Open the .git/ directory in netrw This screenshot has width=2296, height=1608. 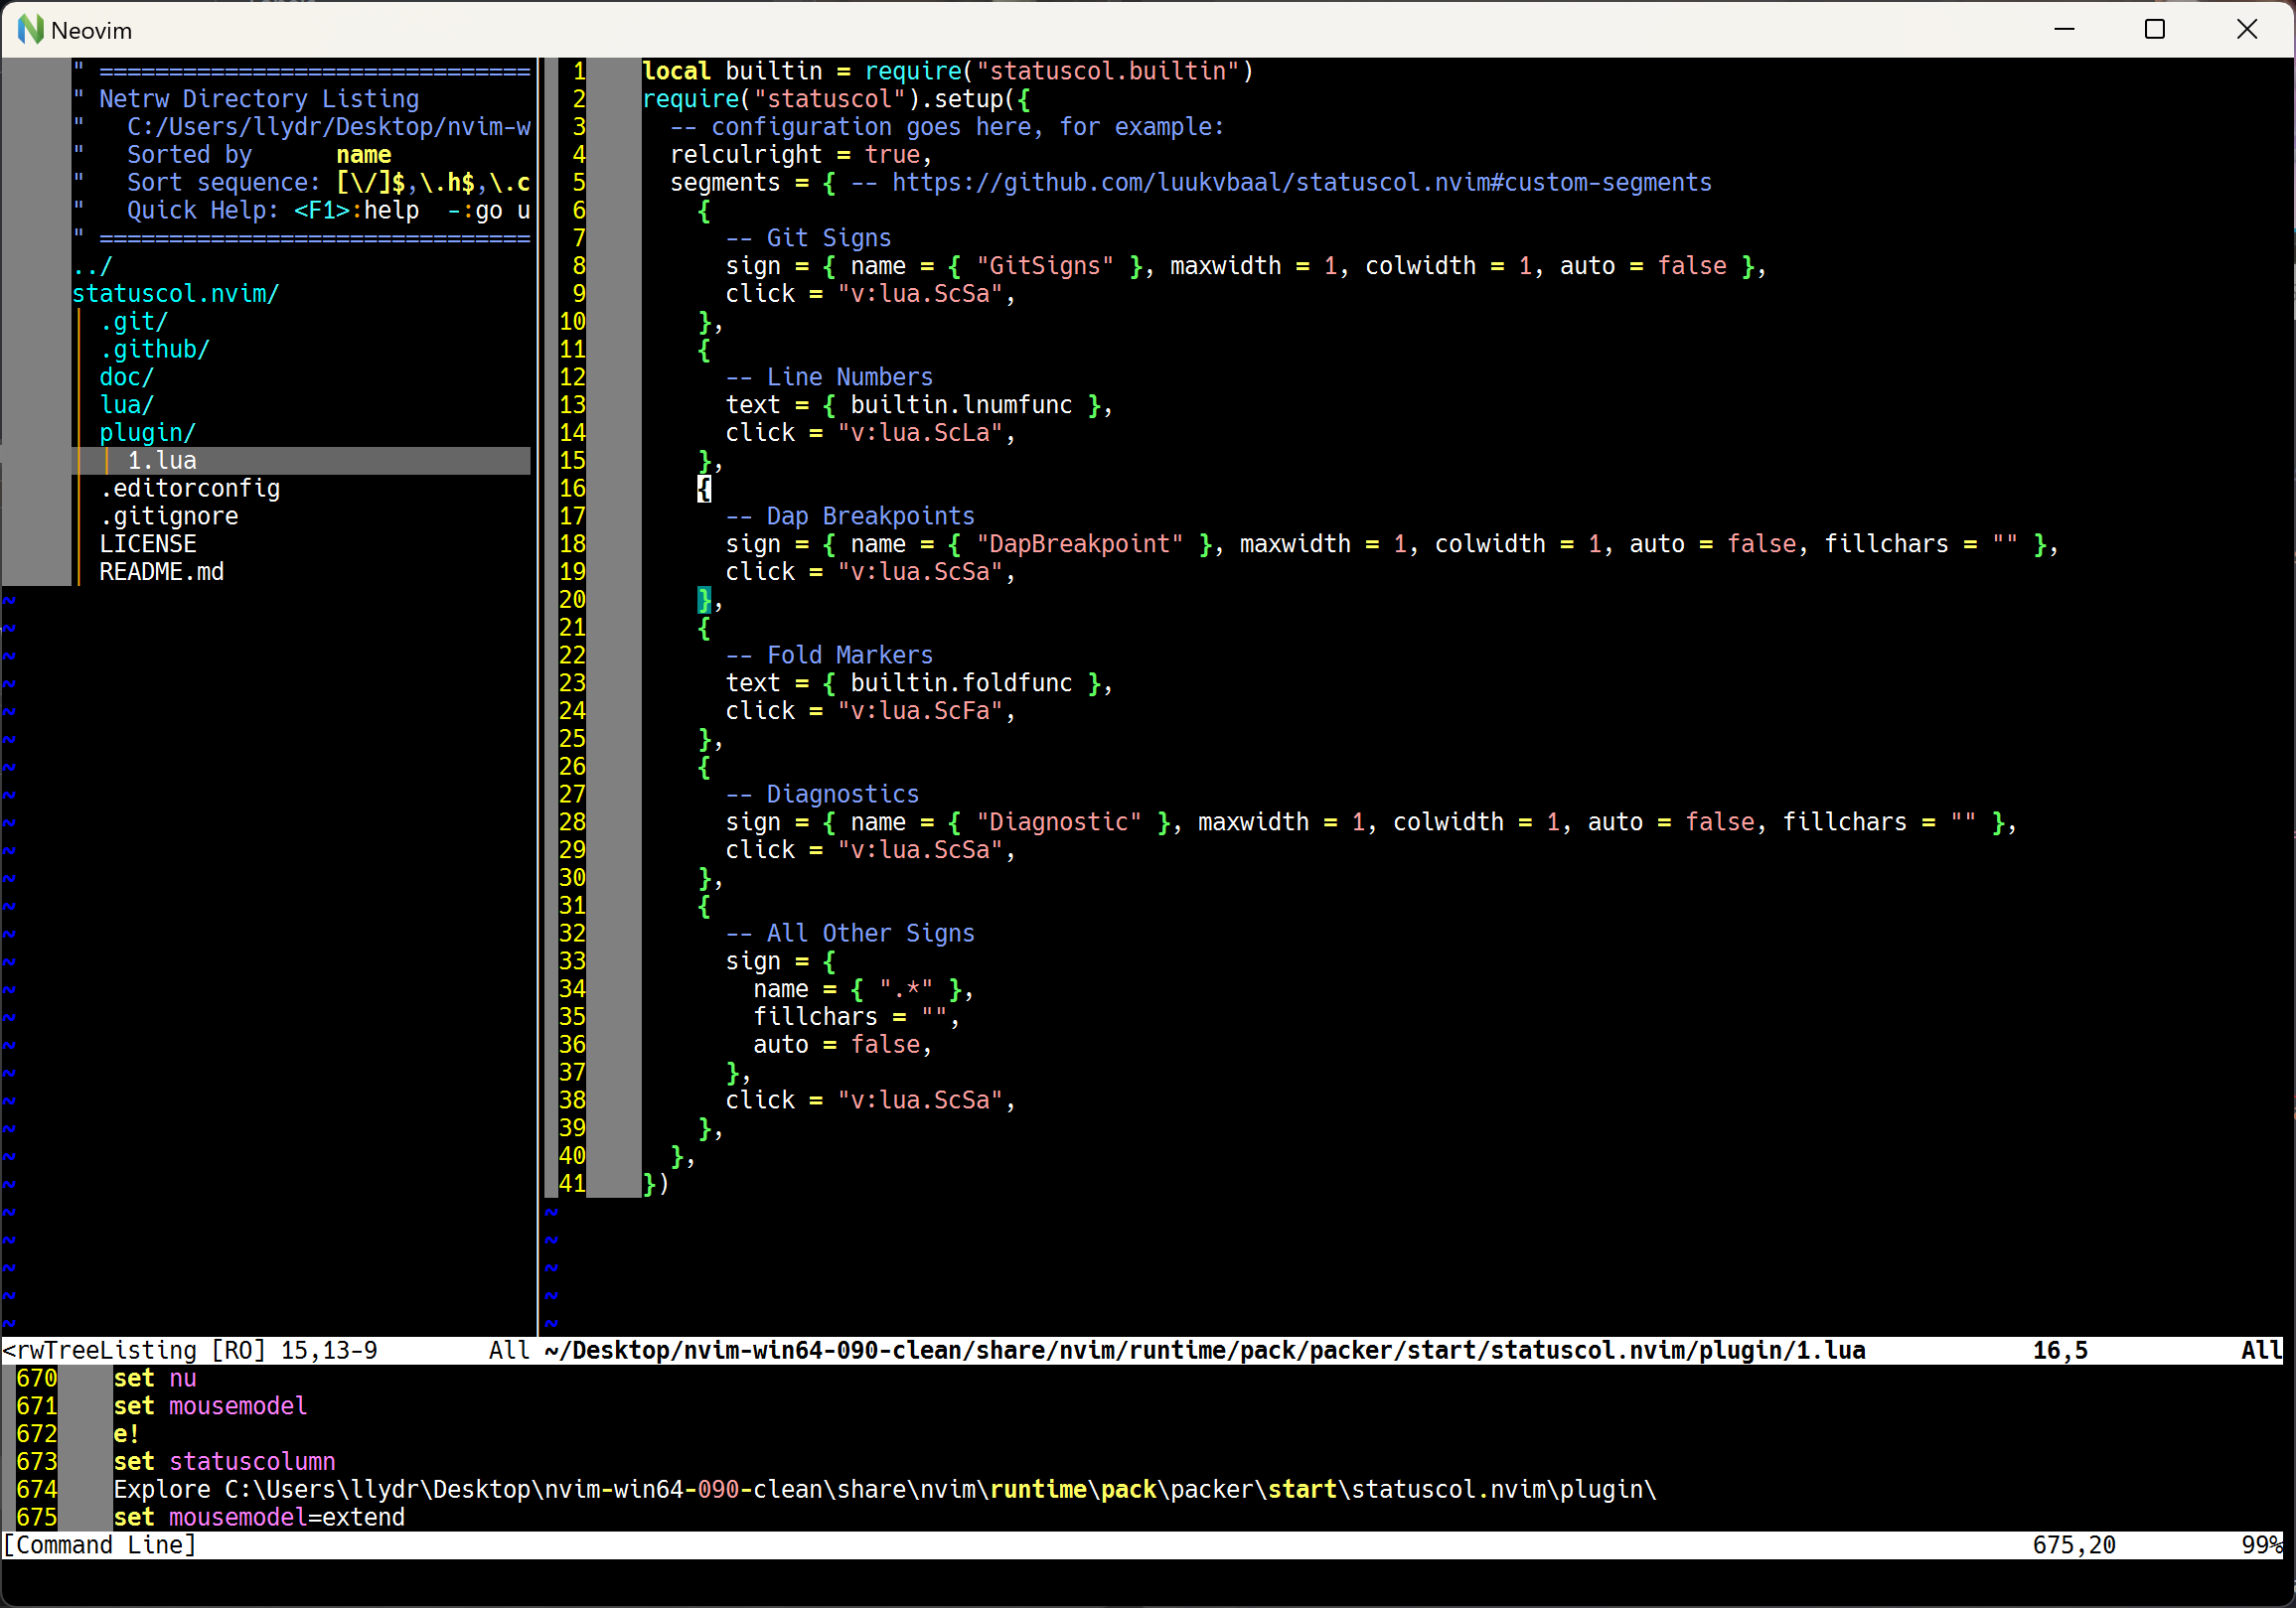coord(133,321)
